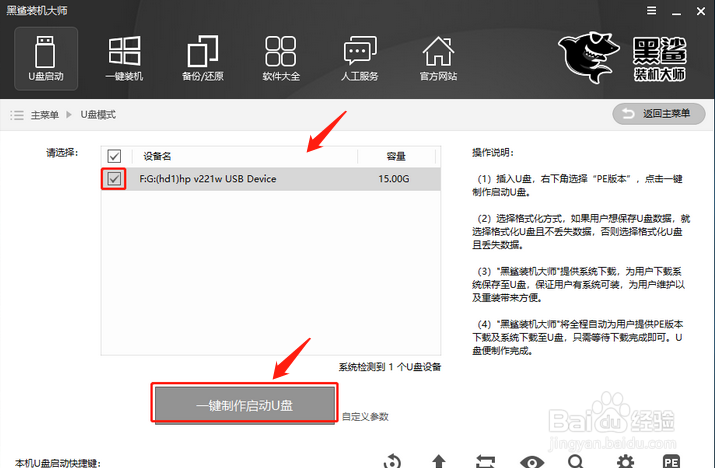Click the 返回主菜单 button

pyautogui.click(x=659, y=114)
